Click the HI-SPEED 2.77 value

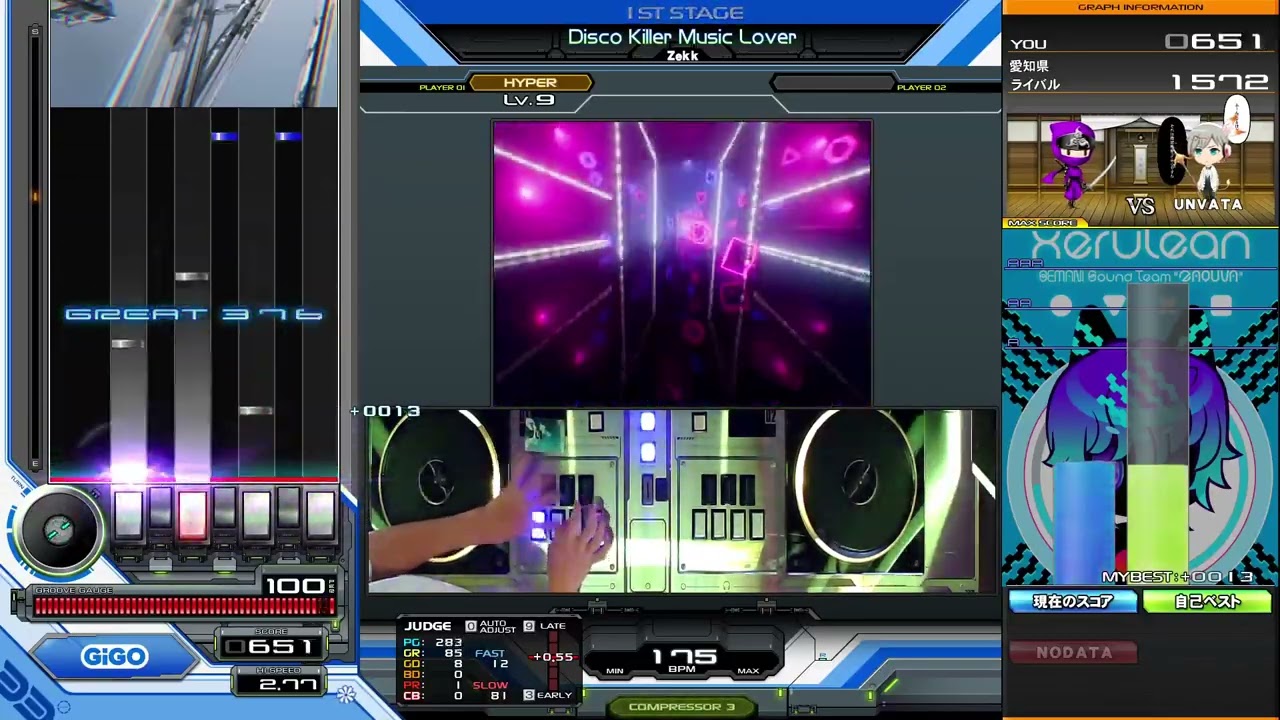click(x=288, y=685)
